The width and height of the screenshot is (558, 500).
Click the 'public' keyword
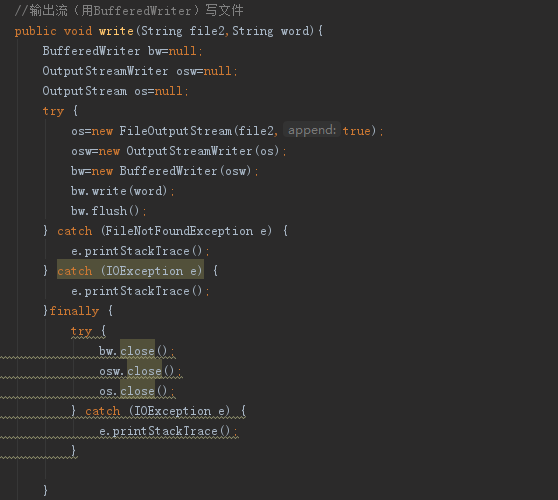click(35, 31)
